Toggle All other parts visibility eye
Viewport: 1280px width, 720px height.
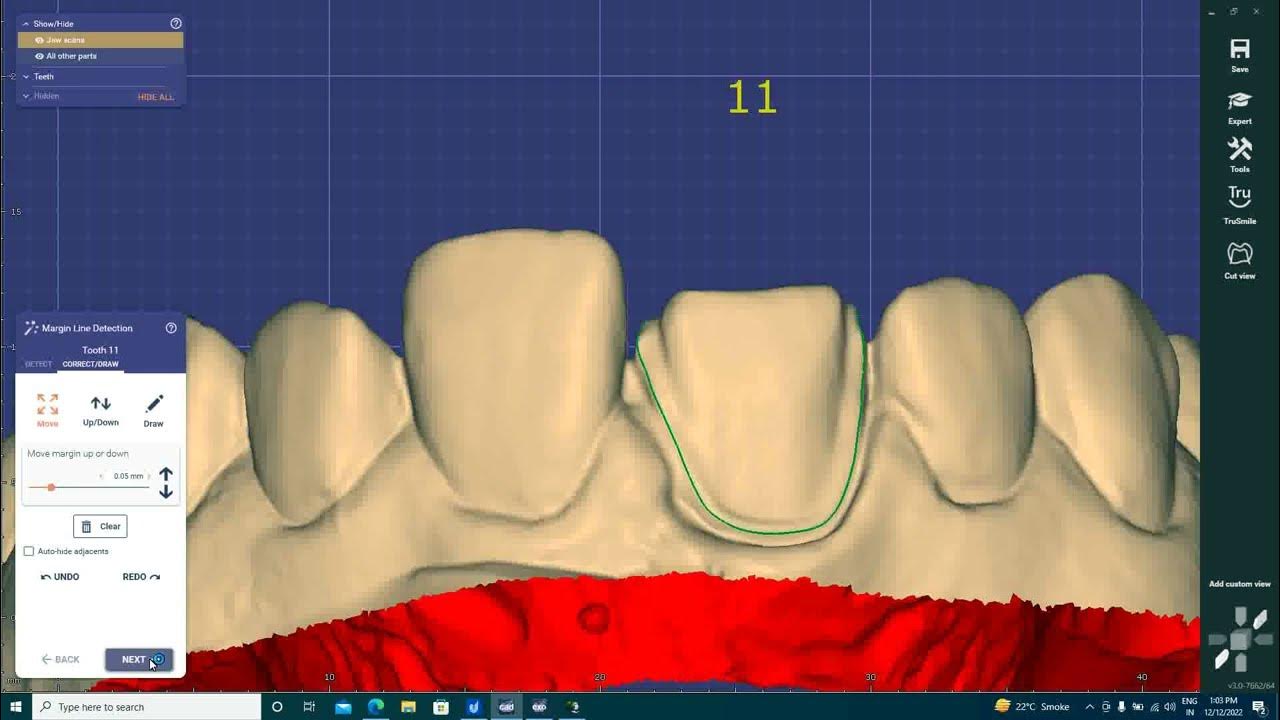click(39, 56)
